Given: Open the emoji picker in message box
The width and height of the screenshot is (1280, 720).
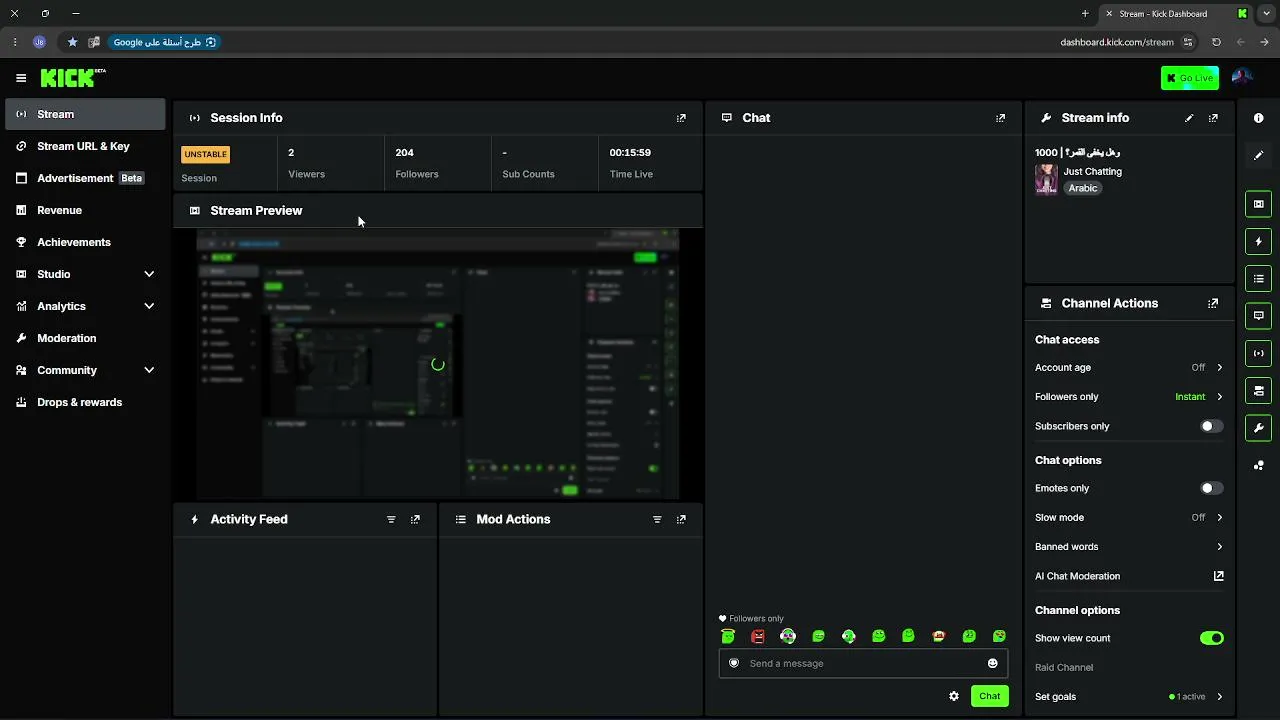Looking at the screenshot, I should [x=993, y=663].
